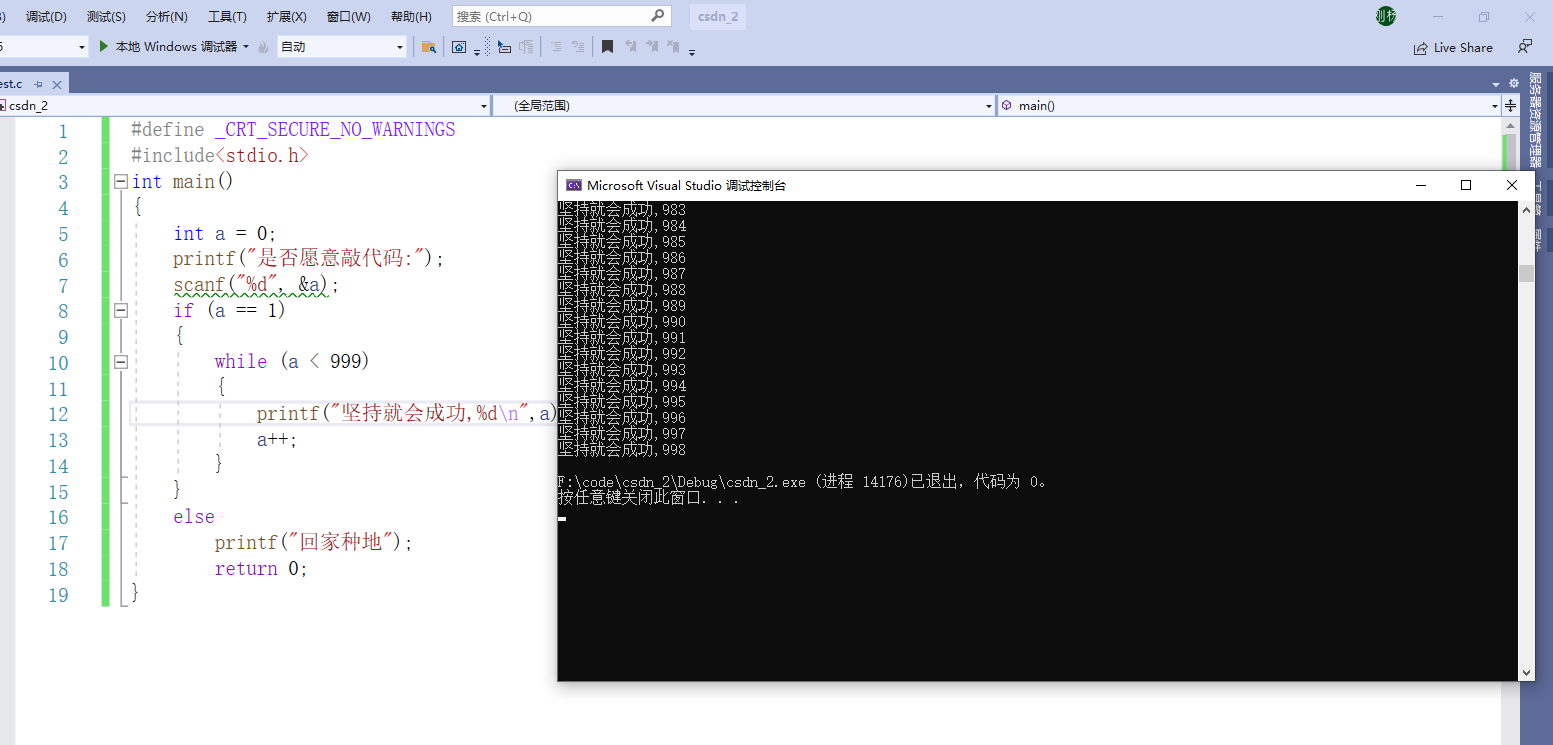Click the debug console window icon
This screenshot has width=1553, height=745.
574,185
